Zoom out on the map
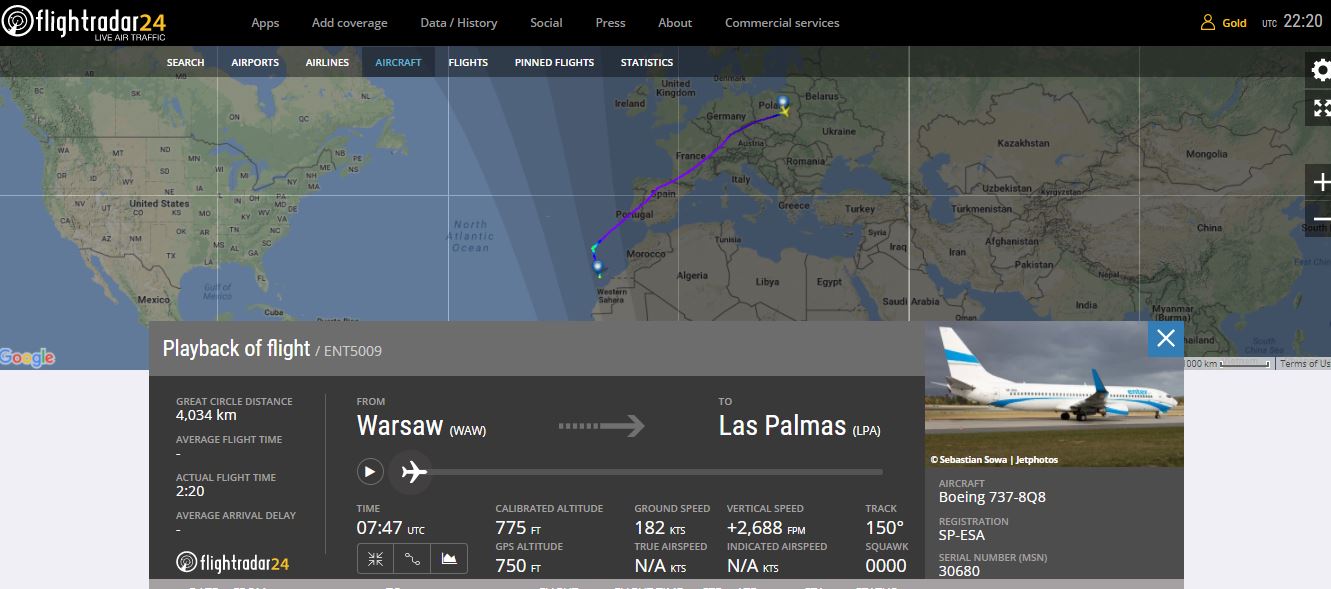The image size is (1331, 589). point(1320,218)
